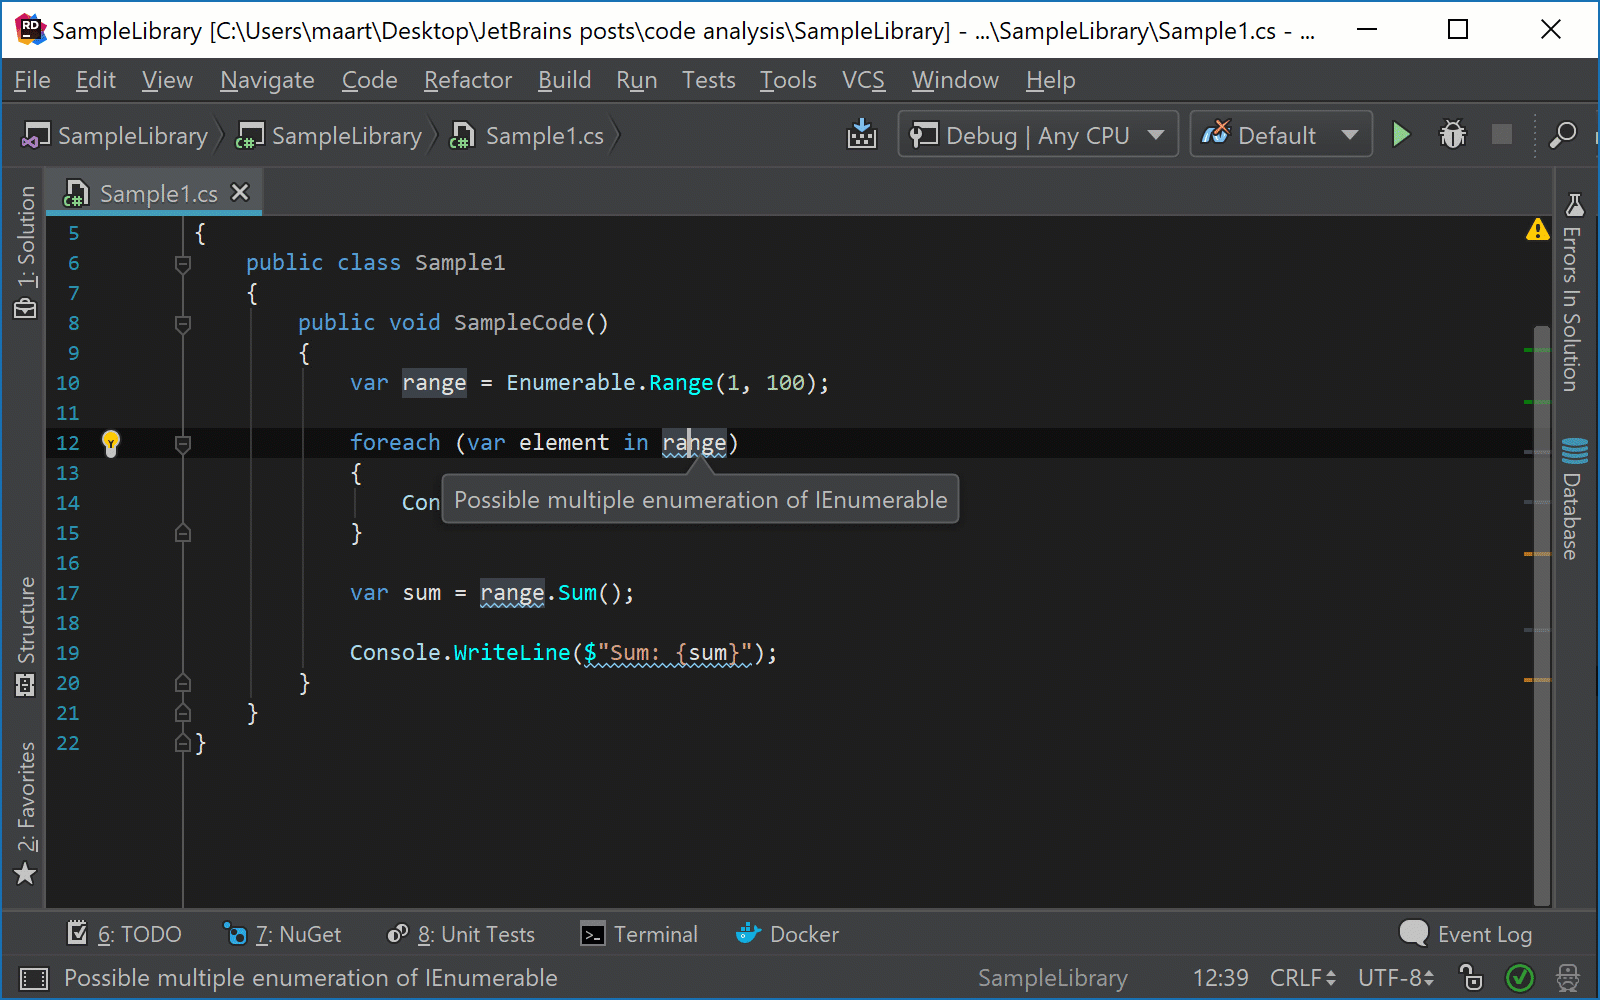1600x1000 pixels.
Task: Open the Default solution configuration dropdown
Action: tap(1281, 135)
